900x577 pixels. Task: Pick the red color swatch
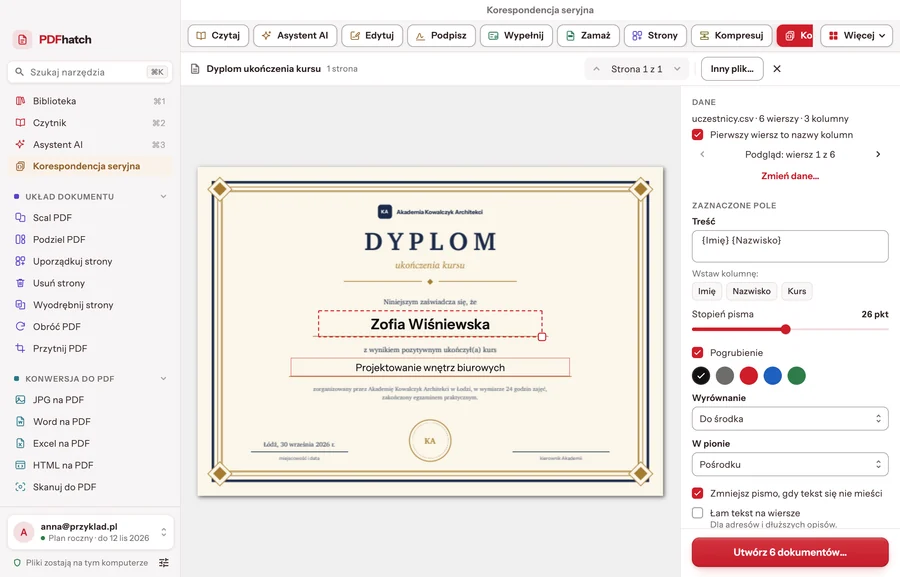click(748, 376)
